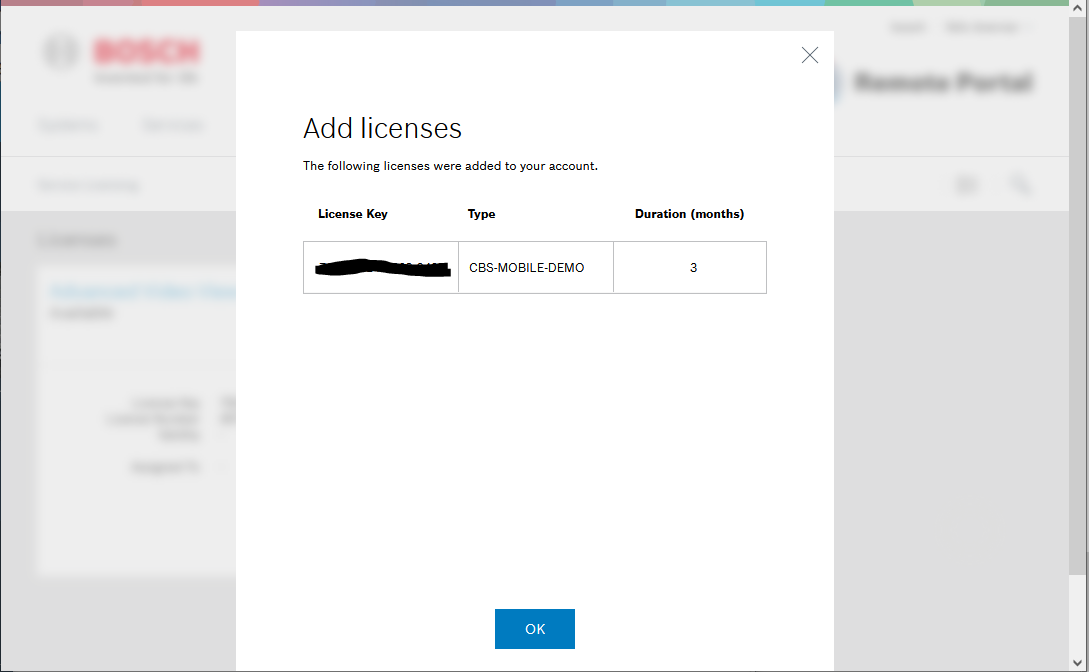
Task: Select the redacted license key cell
Action: tap(381, 268)
